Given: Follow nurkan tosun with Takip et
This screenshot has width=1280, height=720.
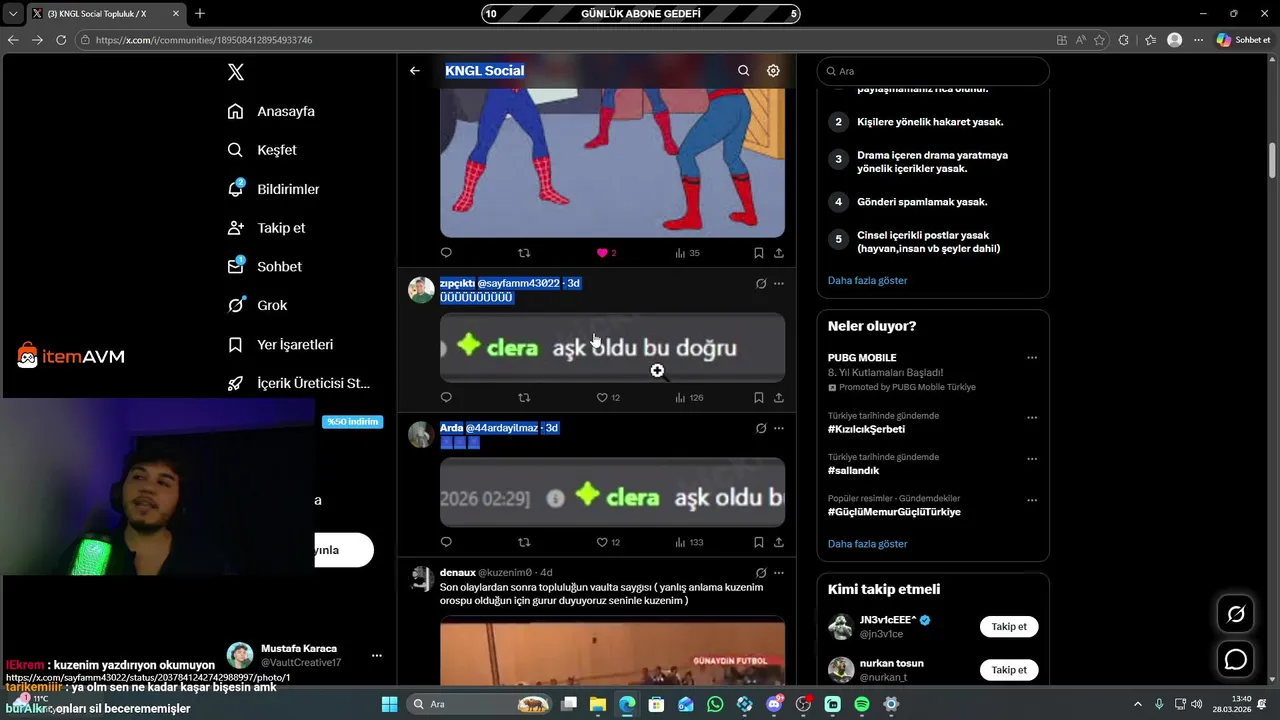Looking at the screenshot, I should [x=1009, y=670].
